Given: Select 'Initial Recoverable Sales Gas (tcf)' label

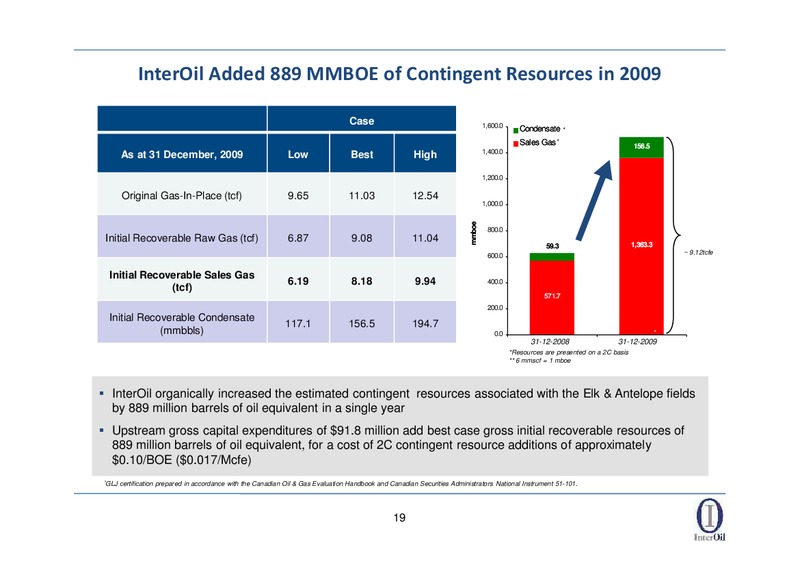Looking at the screenshot, I should [x=182, y=281].
